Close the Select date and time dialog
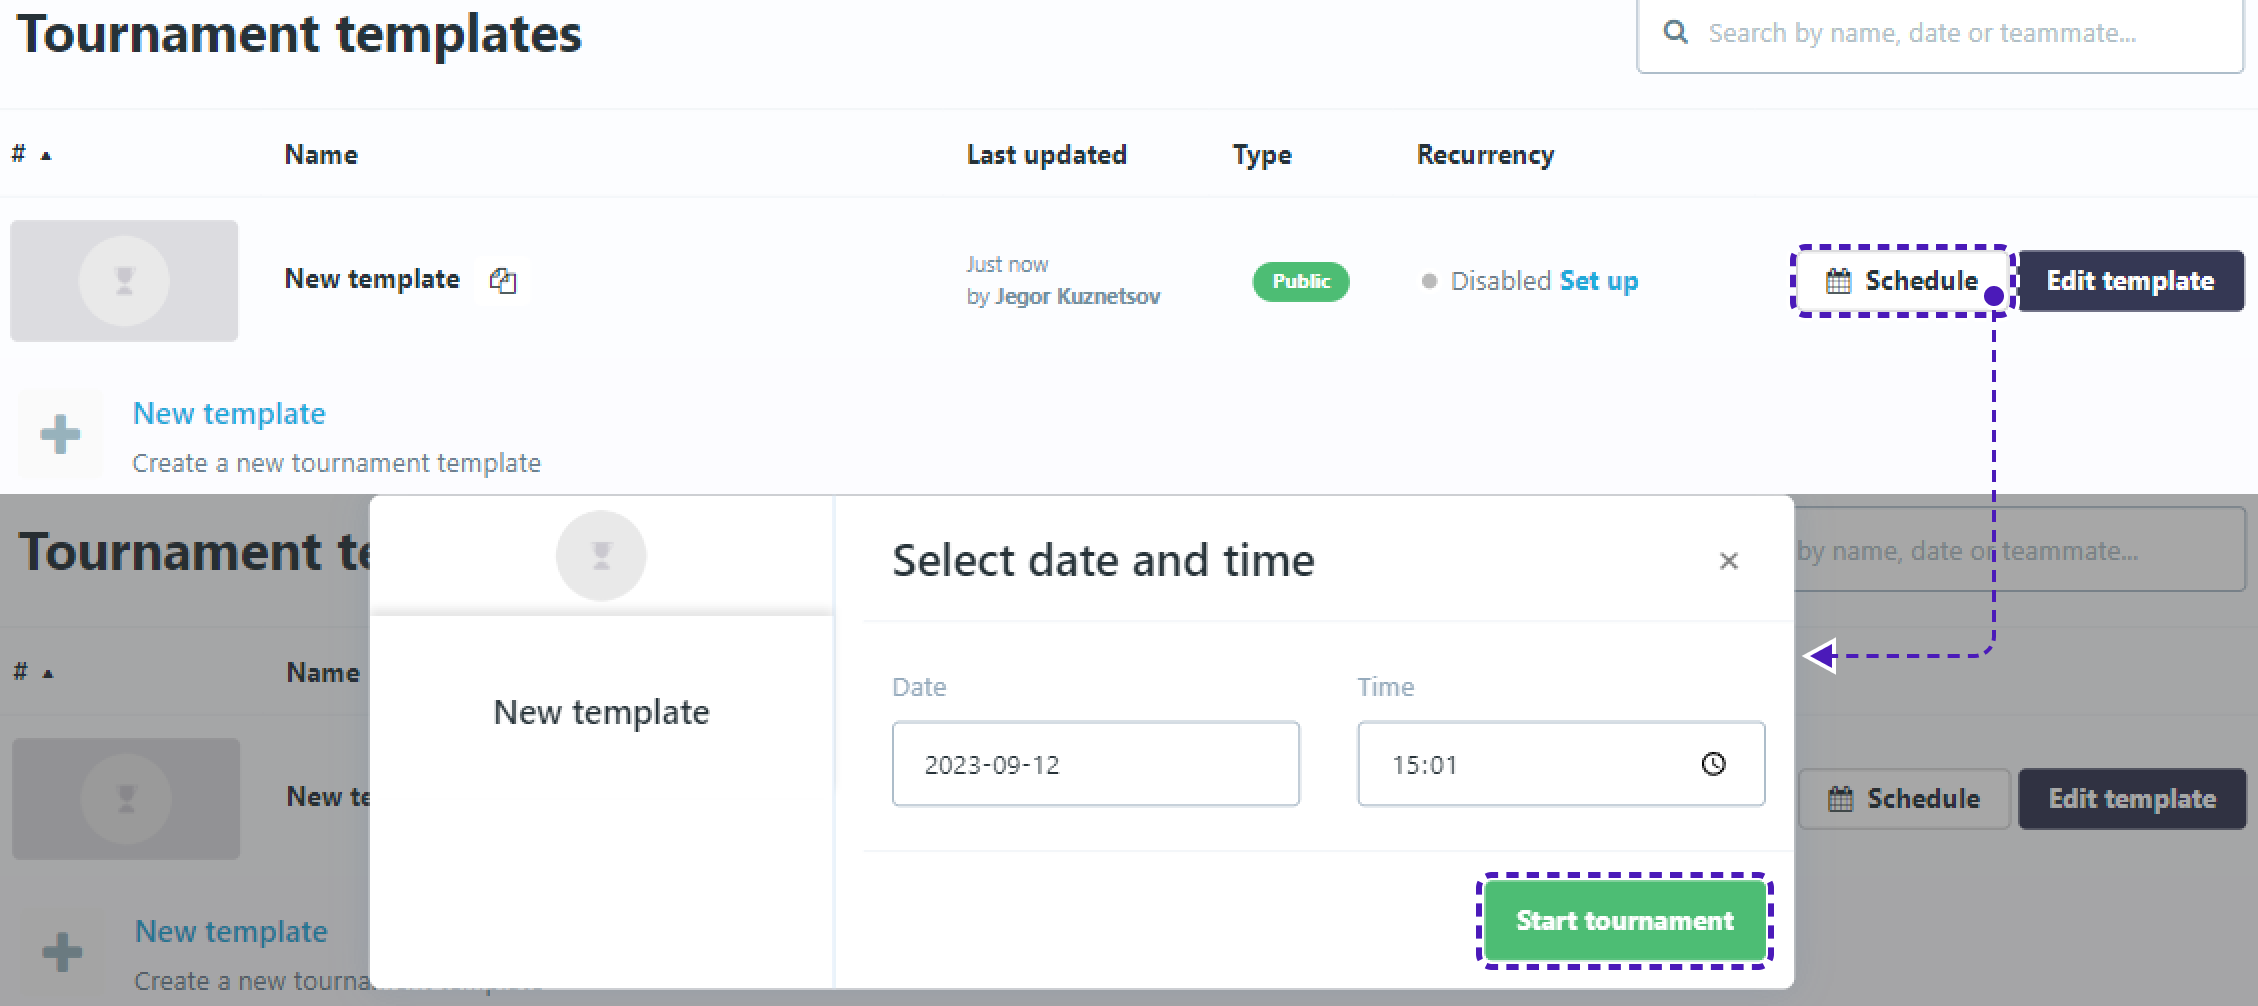The image size is (2258, 1006). pyautogui.click(x=1728, y=561)
